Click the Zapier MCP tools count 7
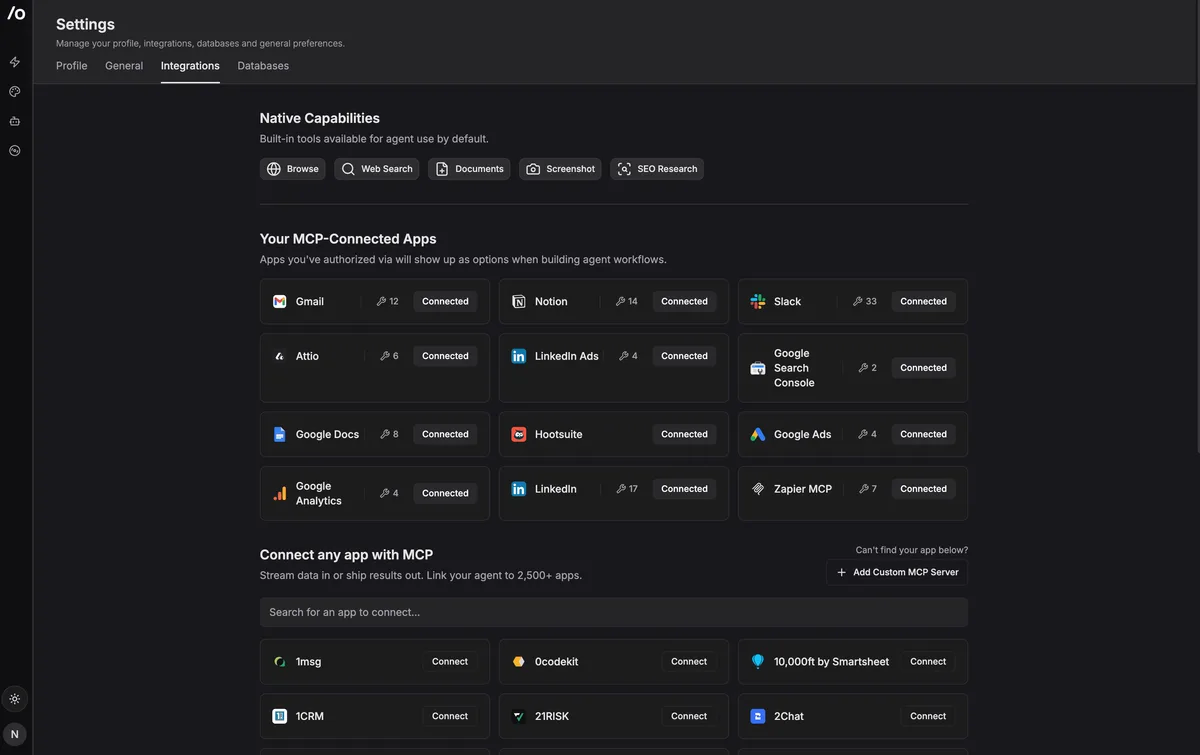Viewport: 1200px width, 755px height. point(867,489)
